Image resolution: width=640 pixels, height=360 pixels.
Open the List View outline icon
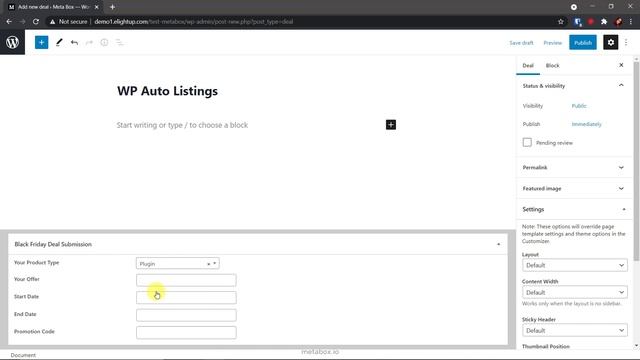click(x=120, y=42)
